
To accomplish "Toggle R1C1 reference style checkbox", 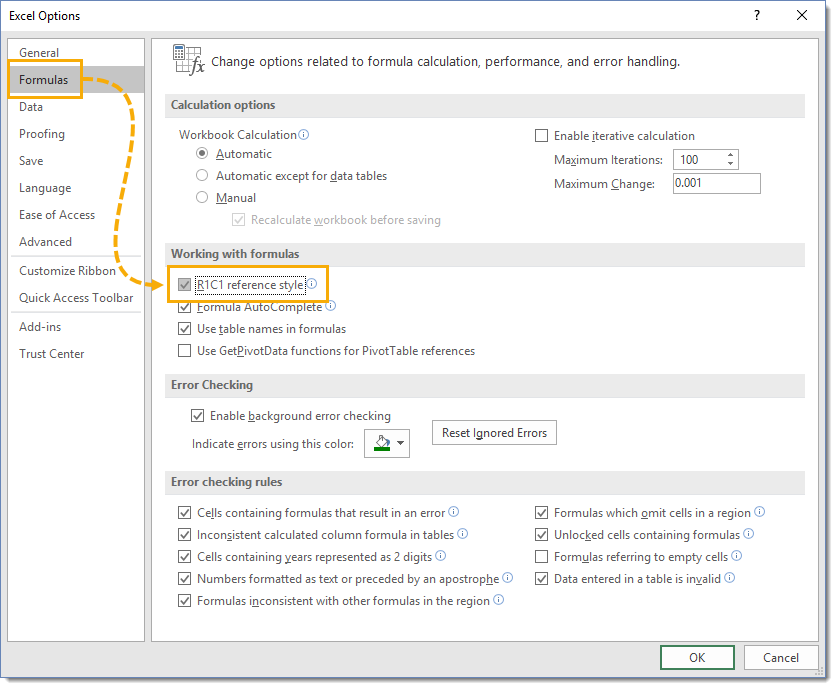I will coord(184,285).
